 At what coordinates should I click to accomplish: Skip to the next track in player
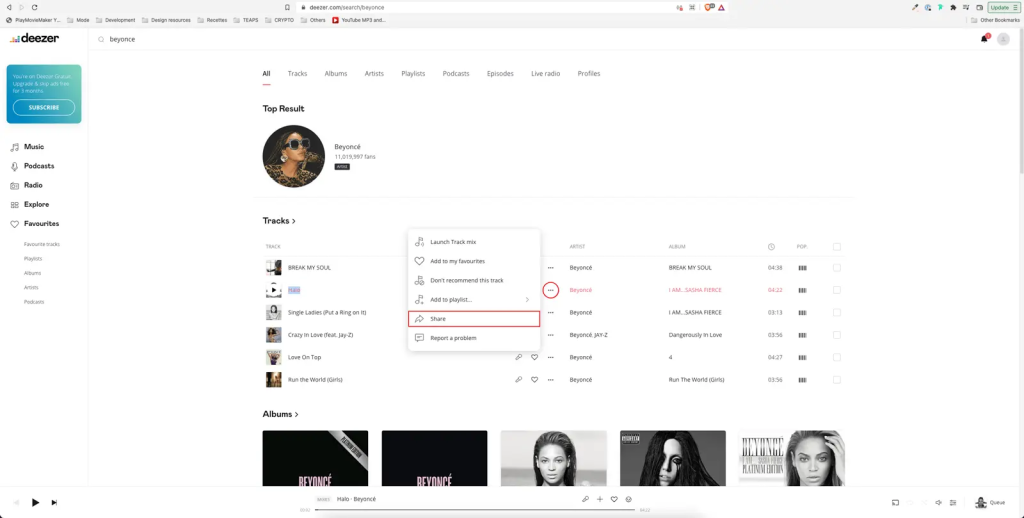pos(54,502)
